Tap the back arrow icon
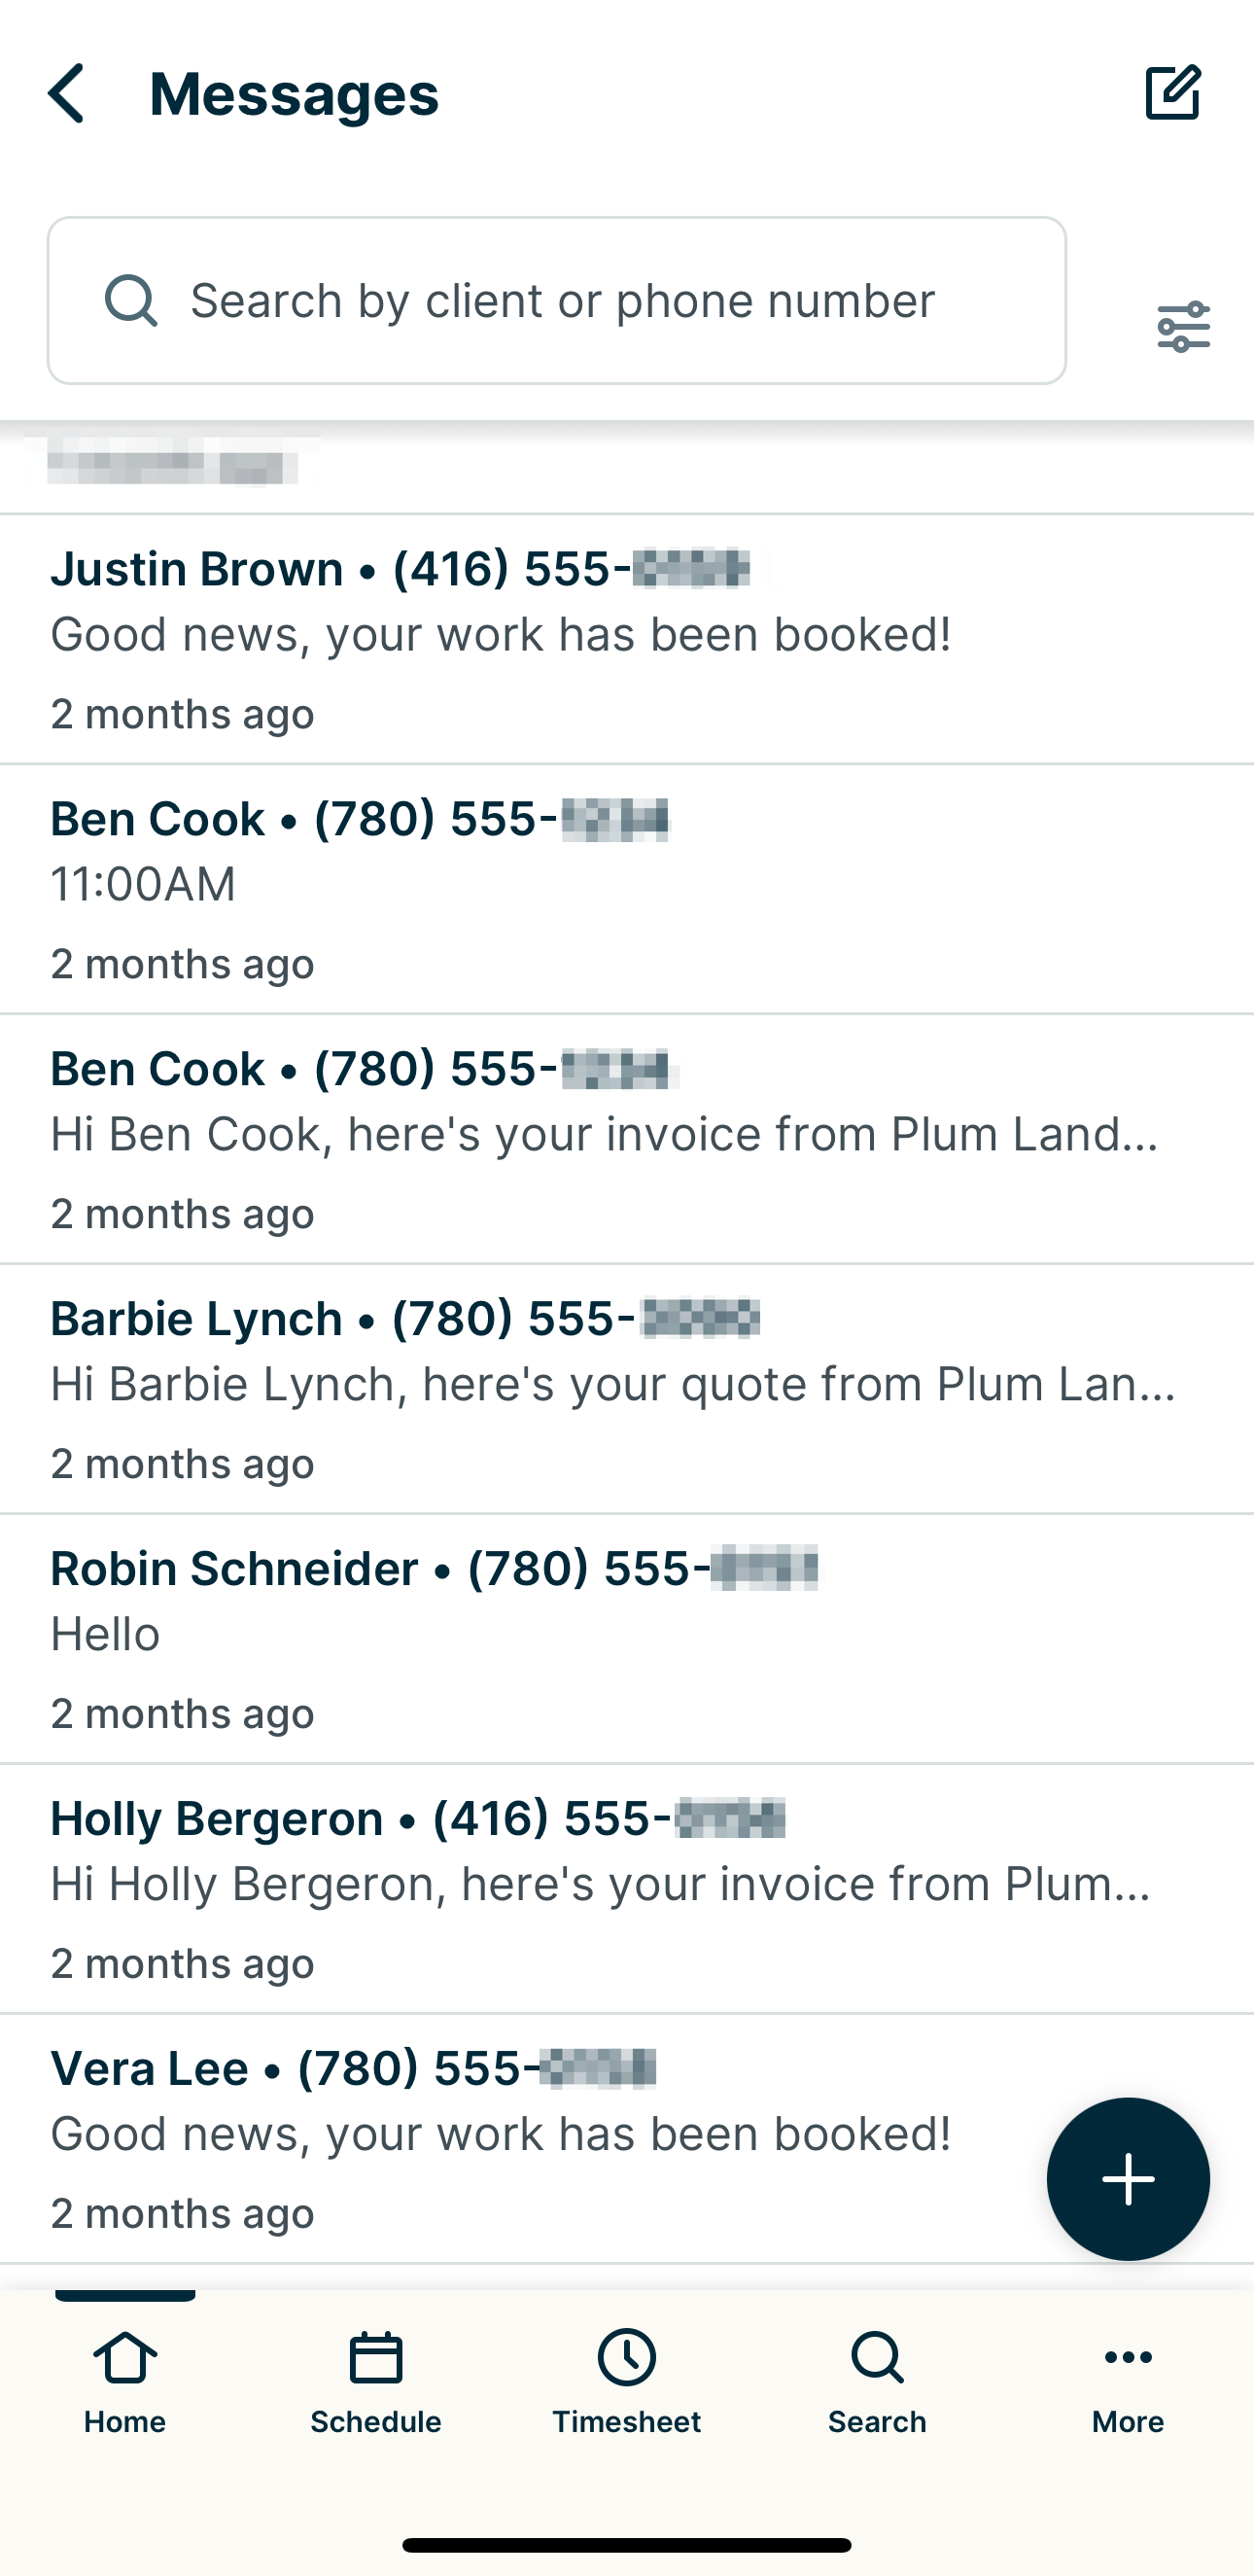The height and width of the screenshot is (2576, 1254). point(66,94)
